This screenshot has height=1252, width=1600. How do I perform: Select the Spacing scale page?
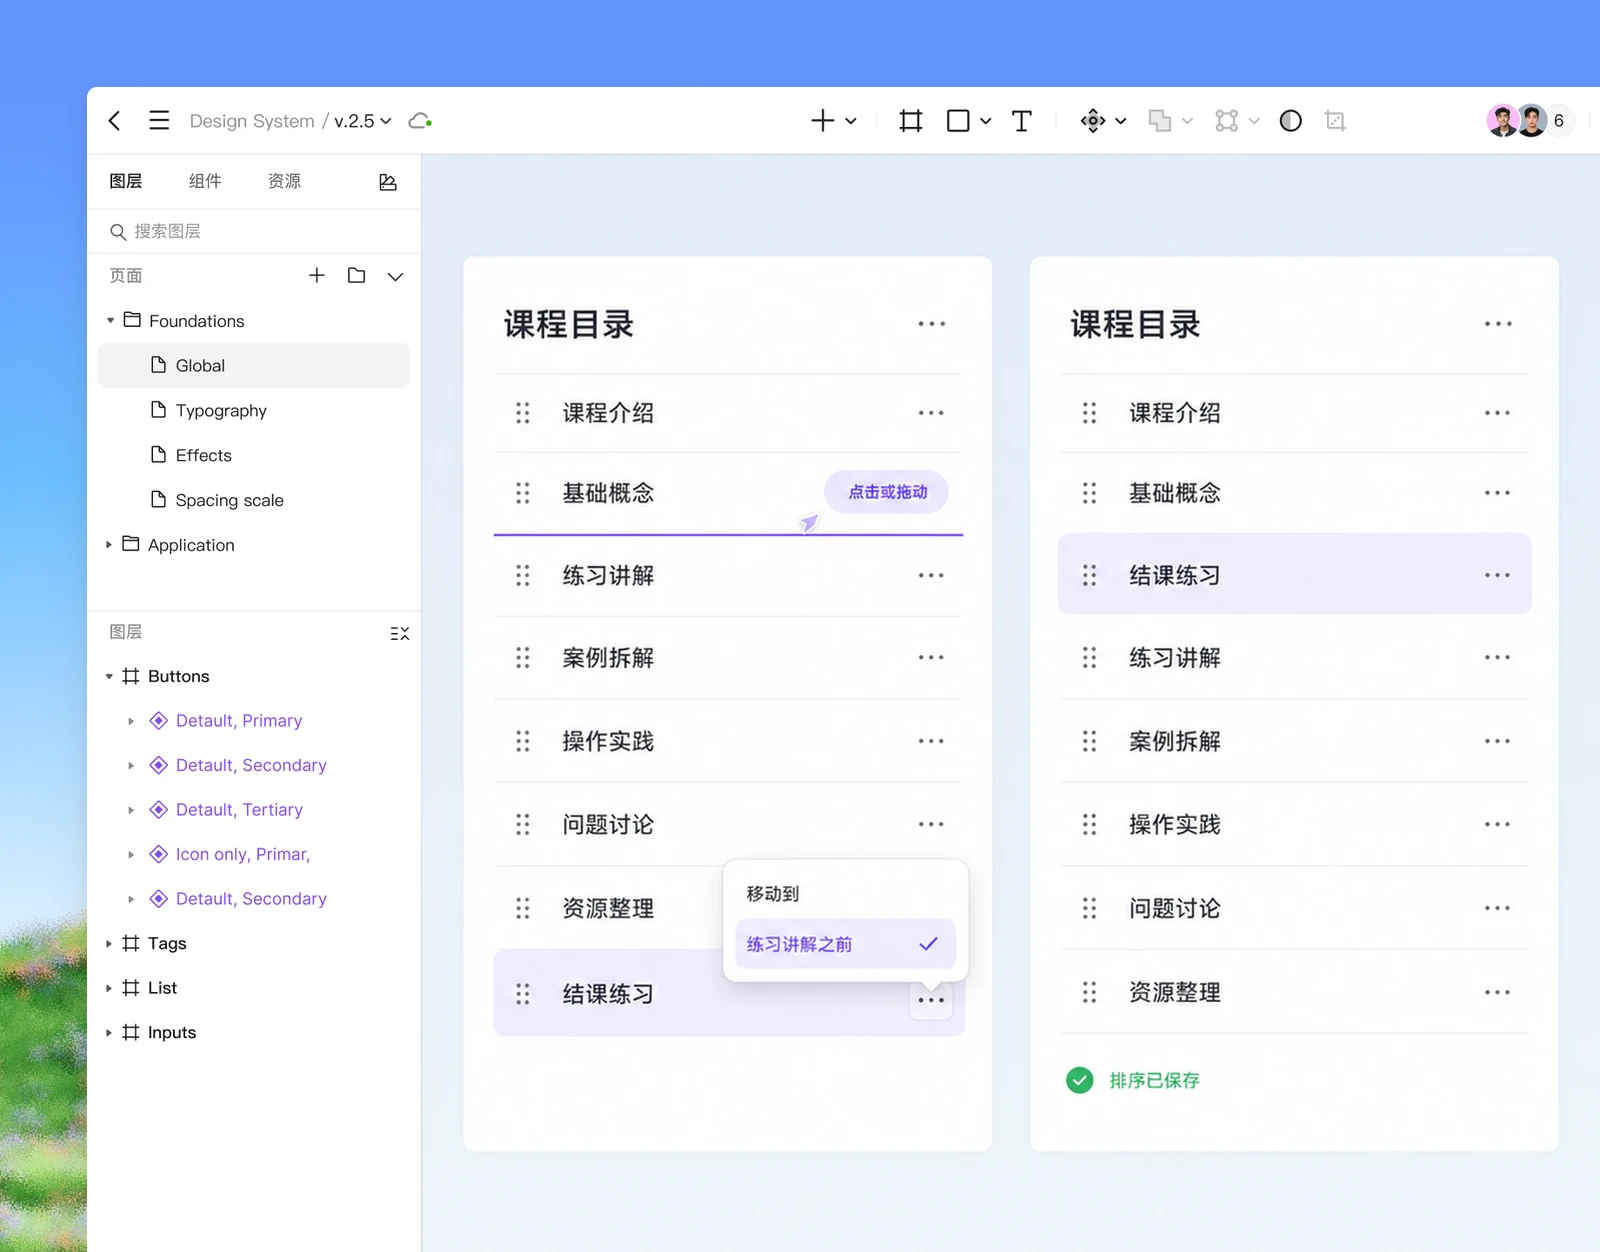tap(254, 500)
